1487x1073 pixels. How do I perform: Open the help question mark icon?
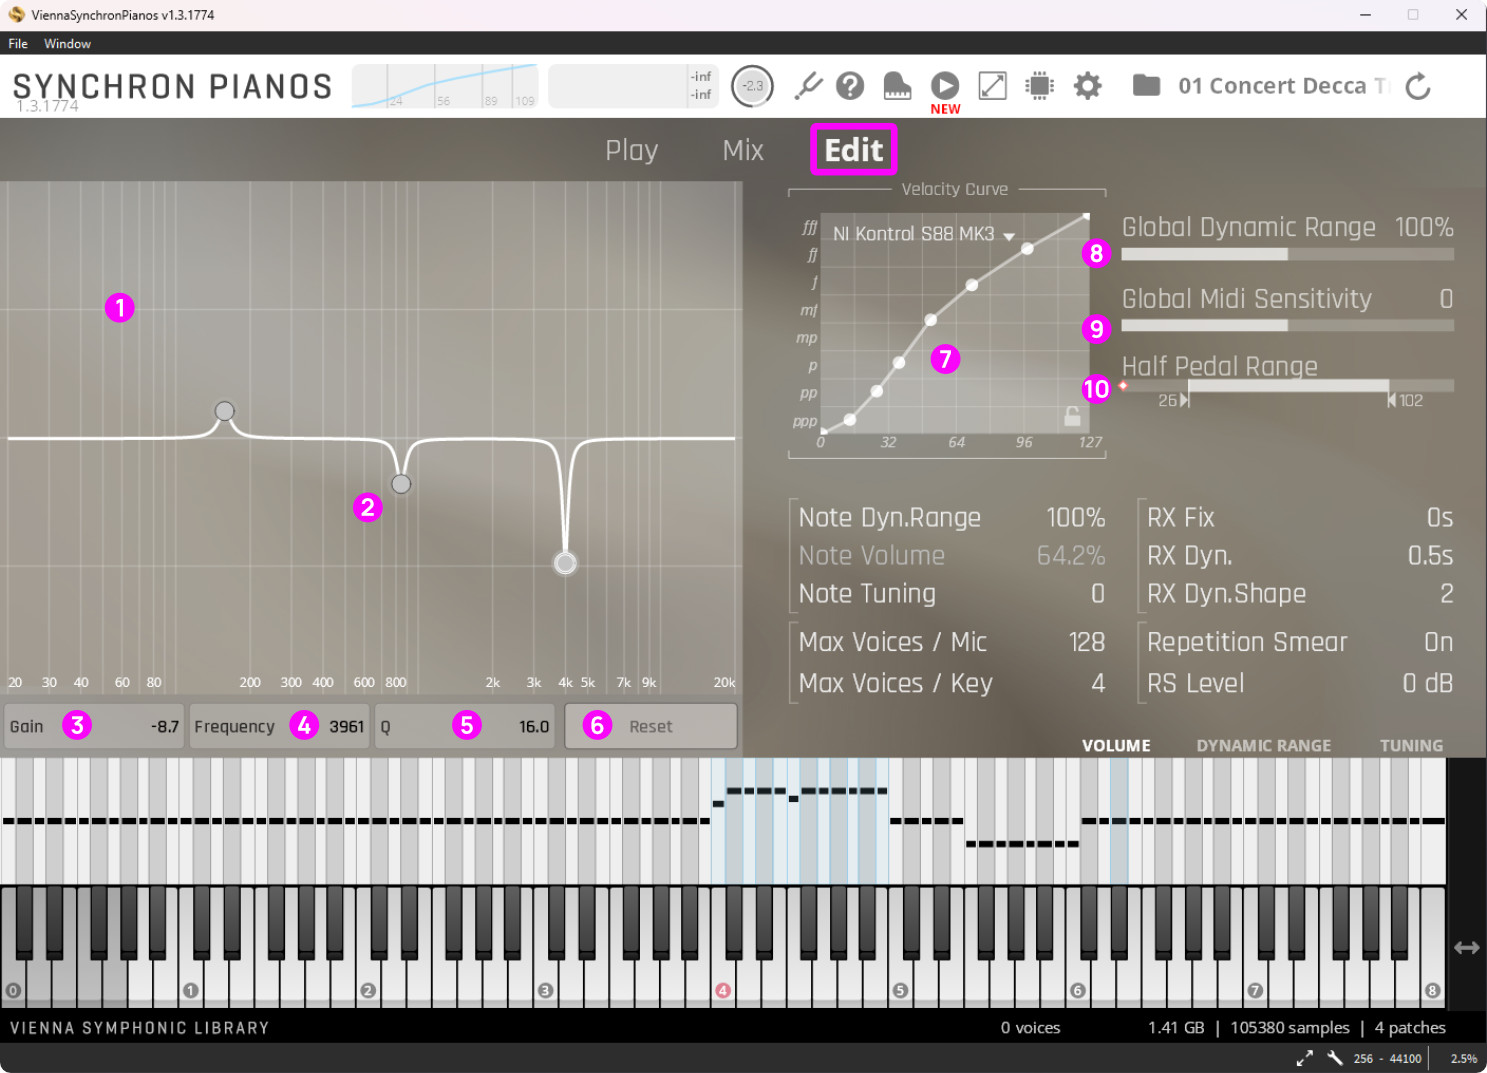tap(850, 86)
